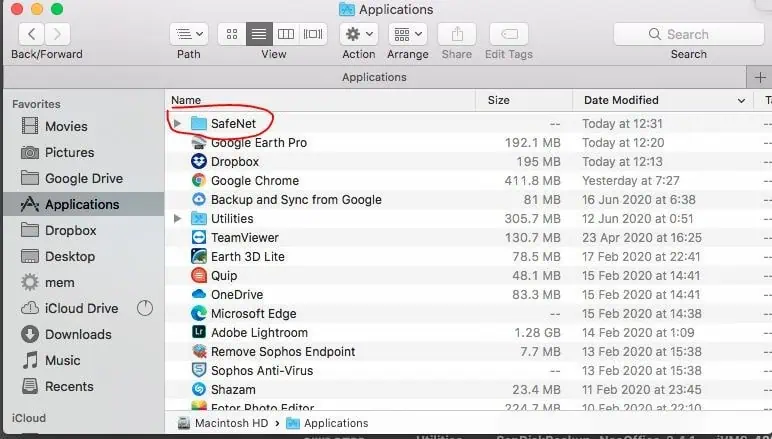
Task: Click Applications in the path bar
Action: point(336,423)
